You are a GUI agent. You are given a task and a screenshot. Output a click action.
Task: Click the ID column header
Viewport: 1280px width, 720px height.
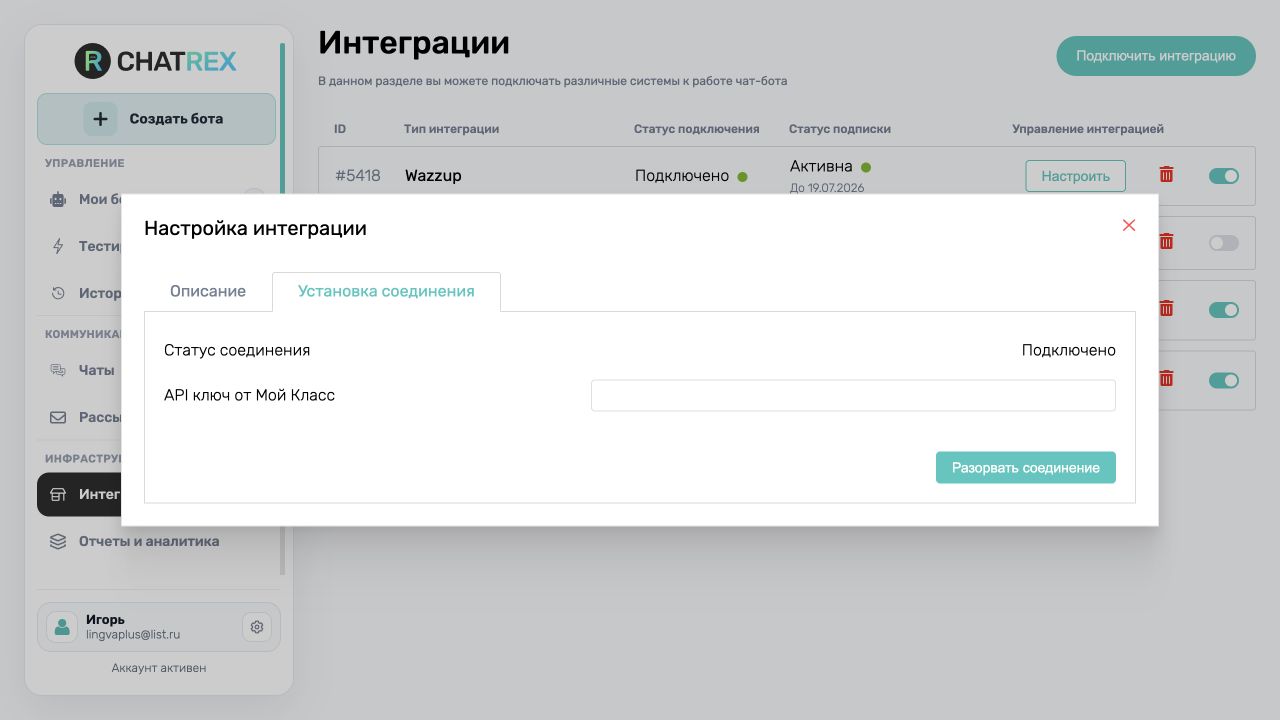coord(340,129)
